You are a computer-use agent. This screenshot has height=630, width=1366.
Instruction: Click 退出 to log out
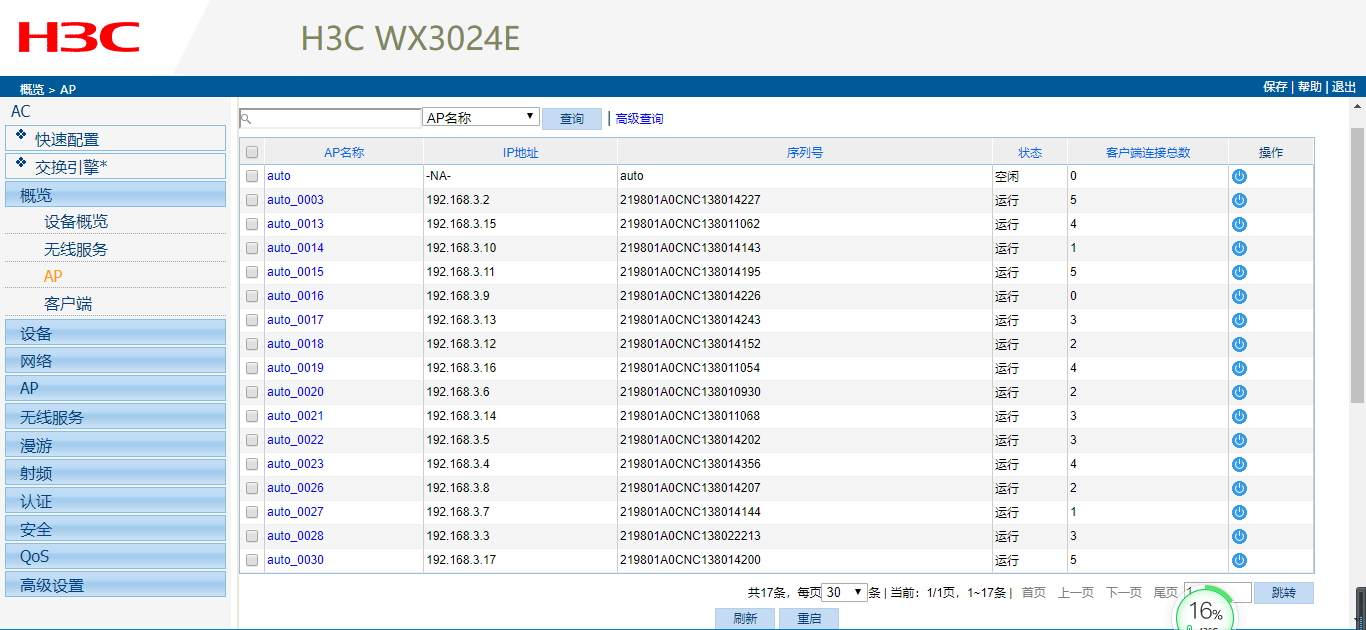tap(1344, 87)
